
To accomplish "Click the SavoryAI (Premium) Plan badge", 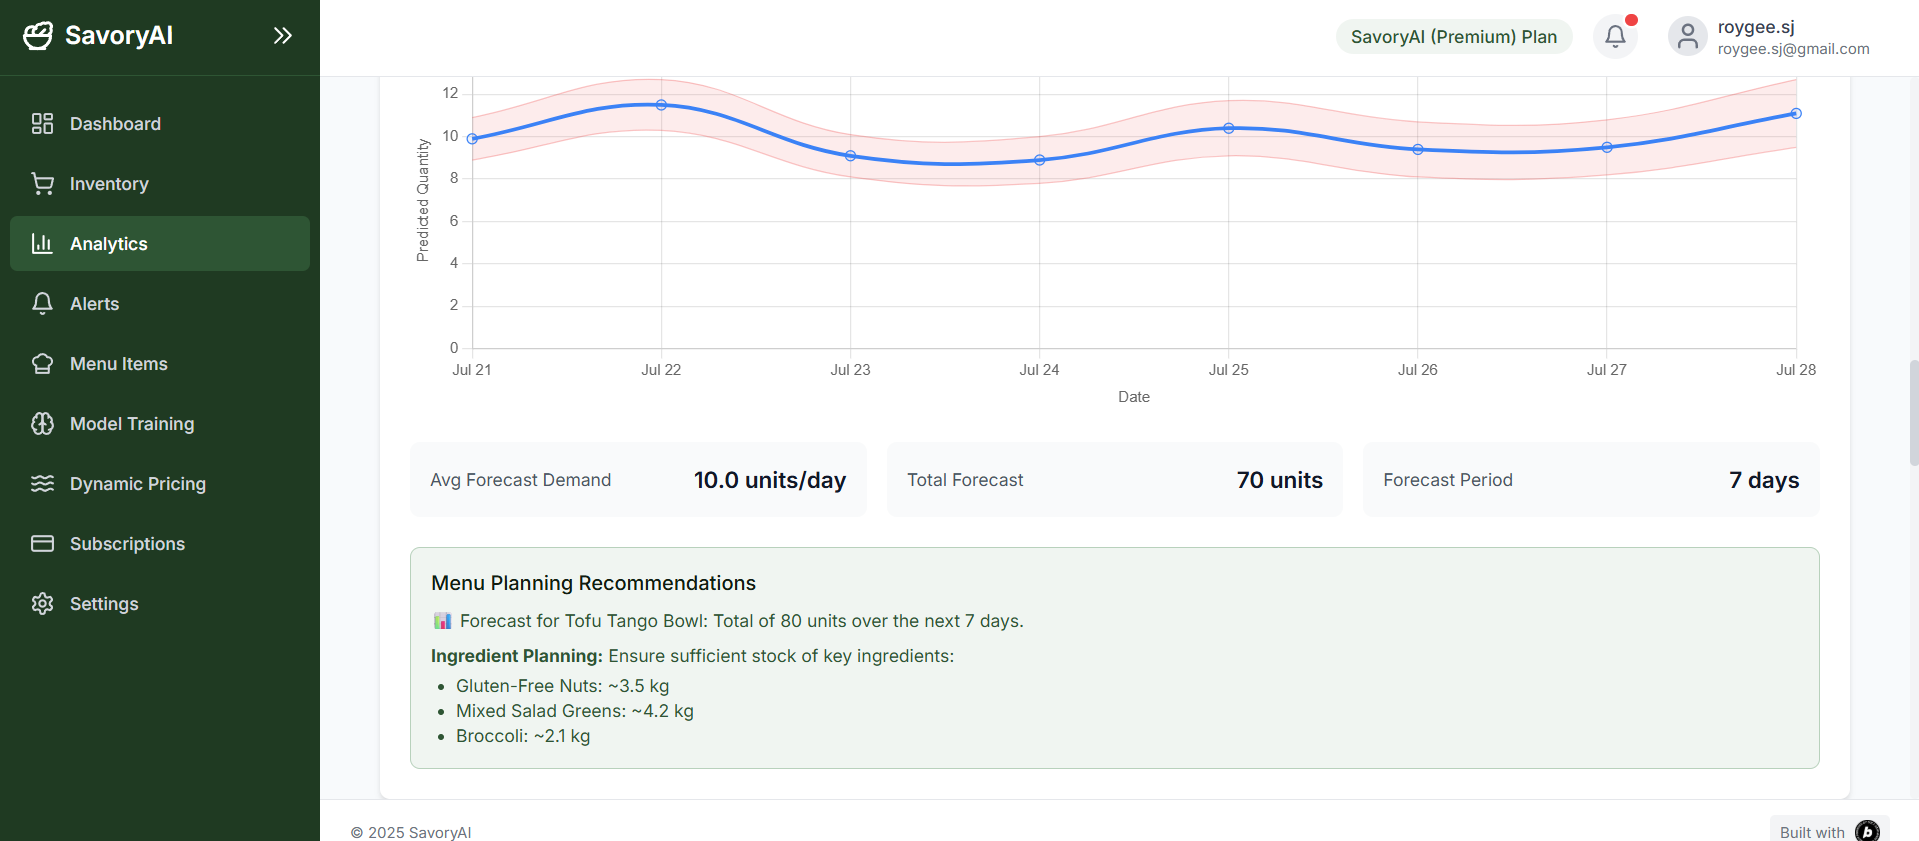I will [x=1454, y=37].
